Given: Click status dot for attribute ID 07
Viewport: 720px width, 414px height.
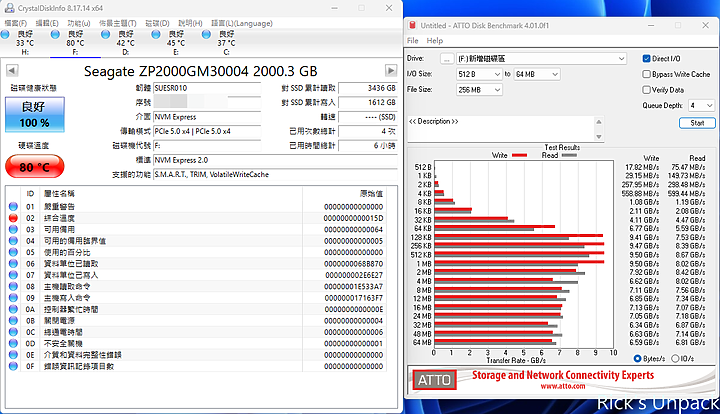Looking at the screenshot, I should click(13, 275).
